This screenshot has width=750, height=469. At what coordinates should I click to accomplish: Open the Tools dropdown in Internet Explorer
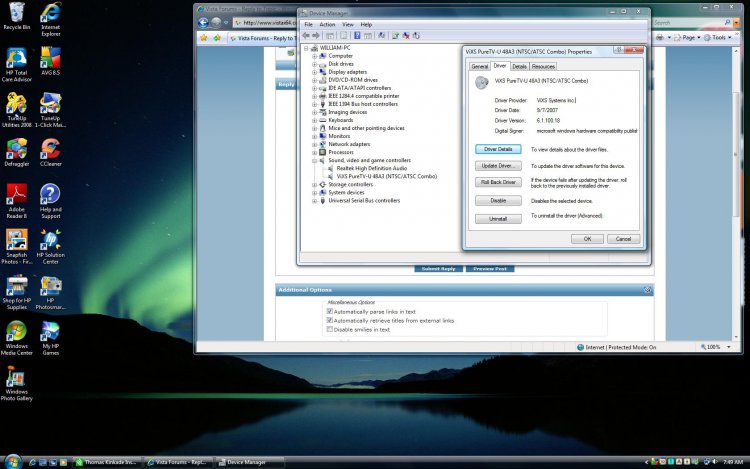(x=718, y=37)
